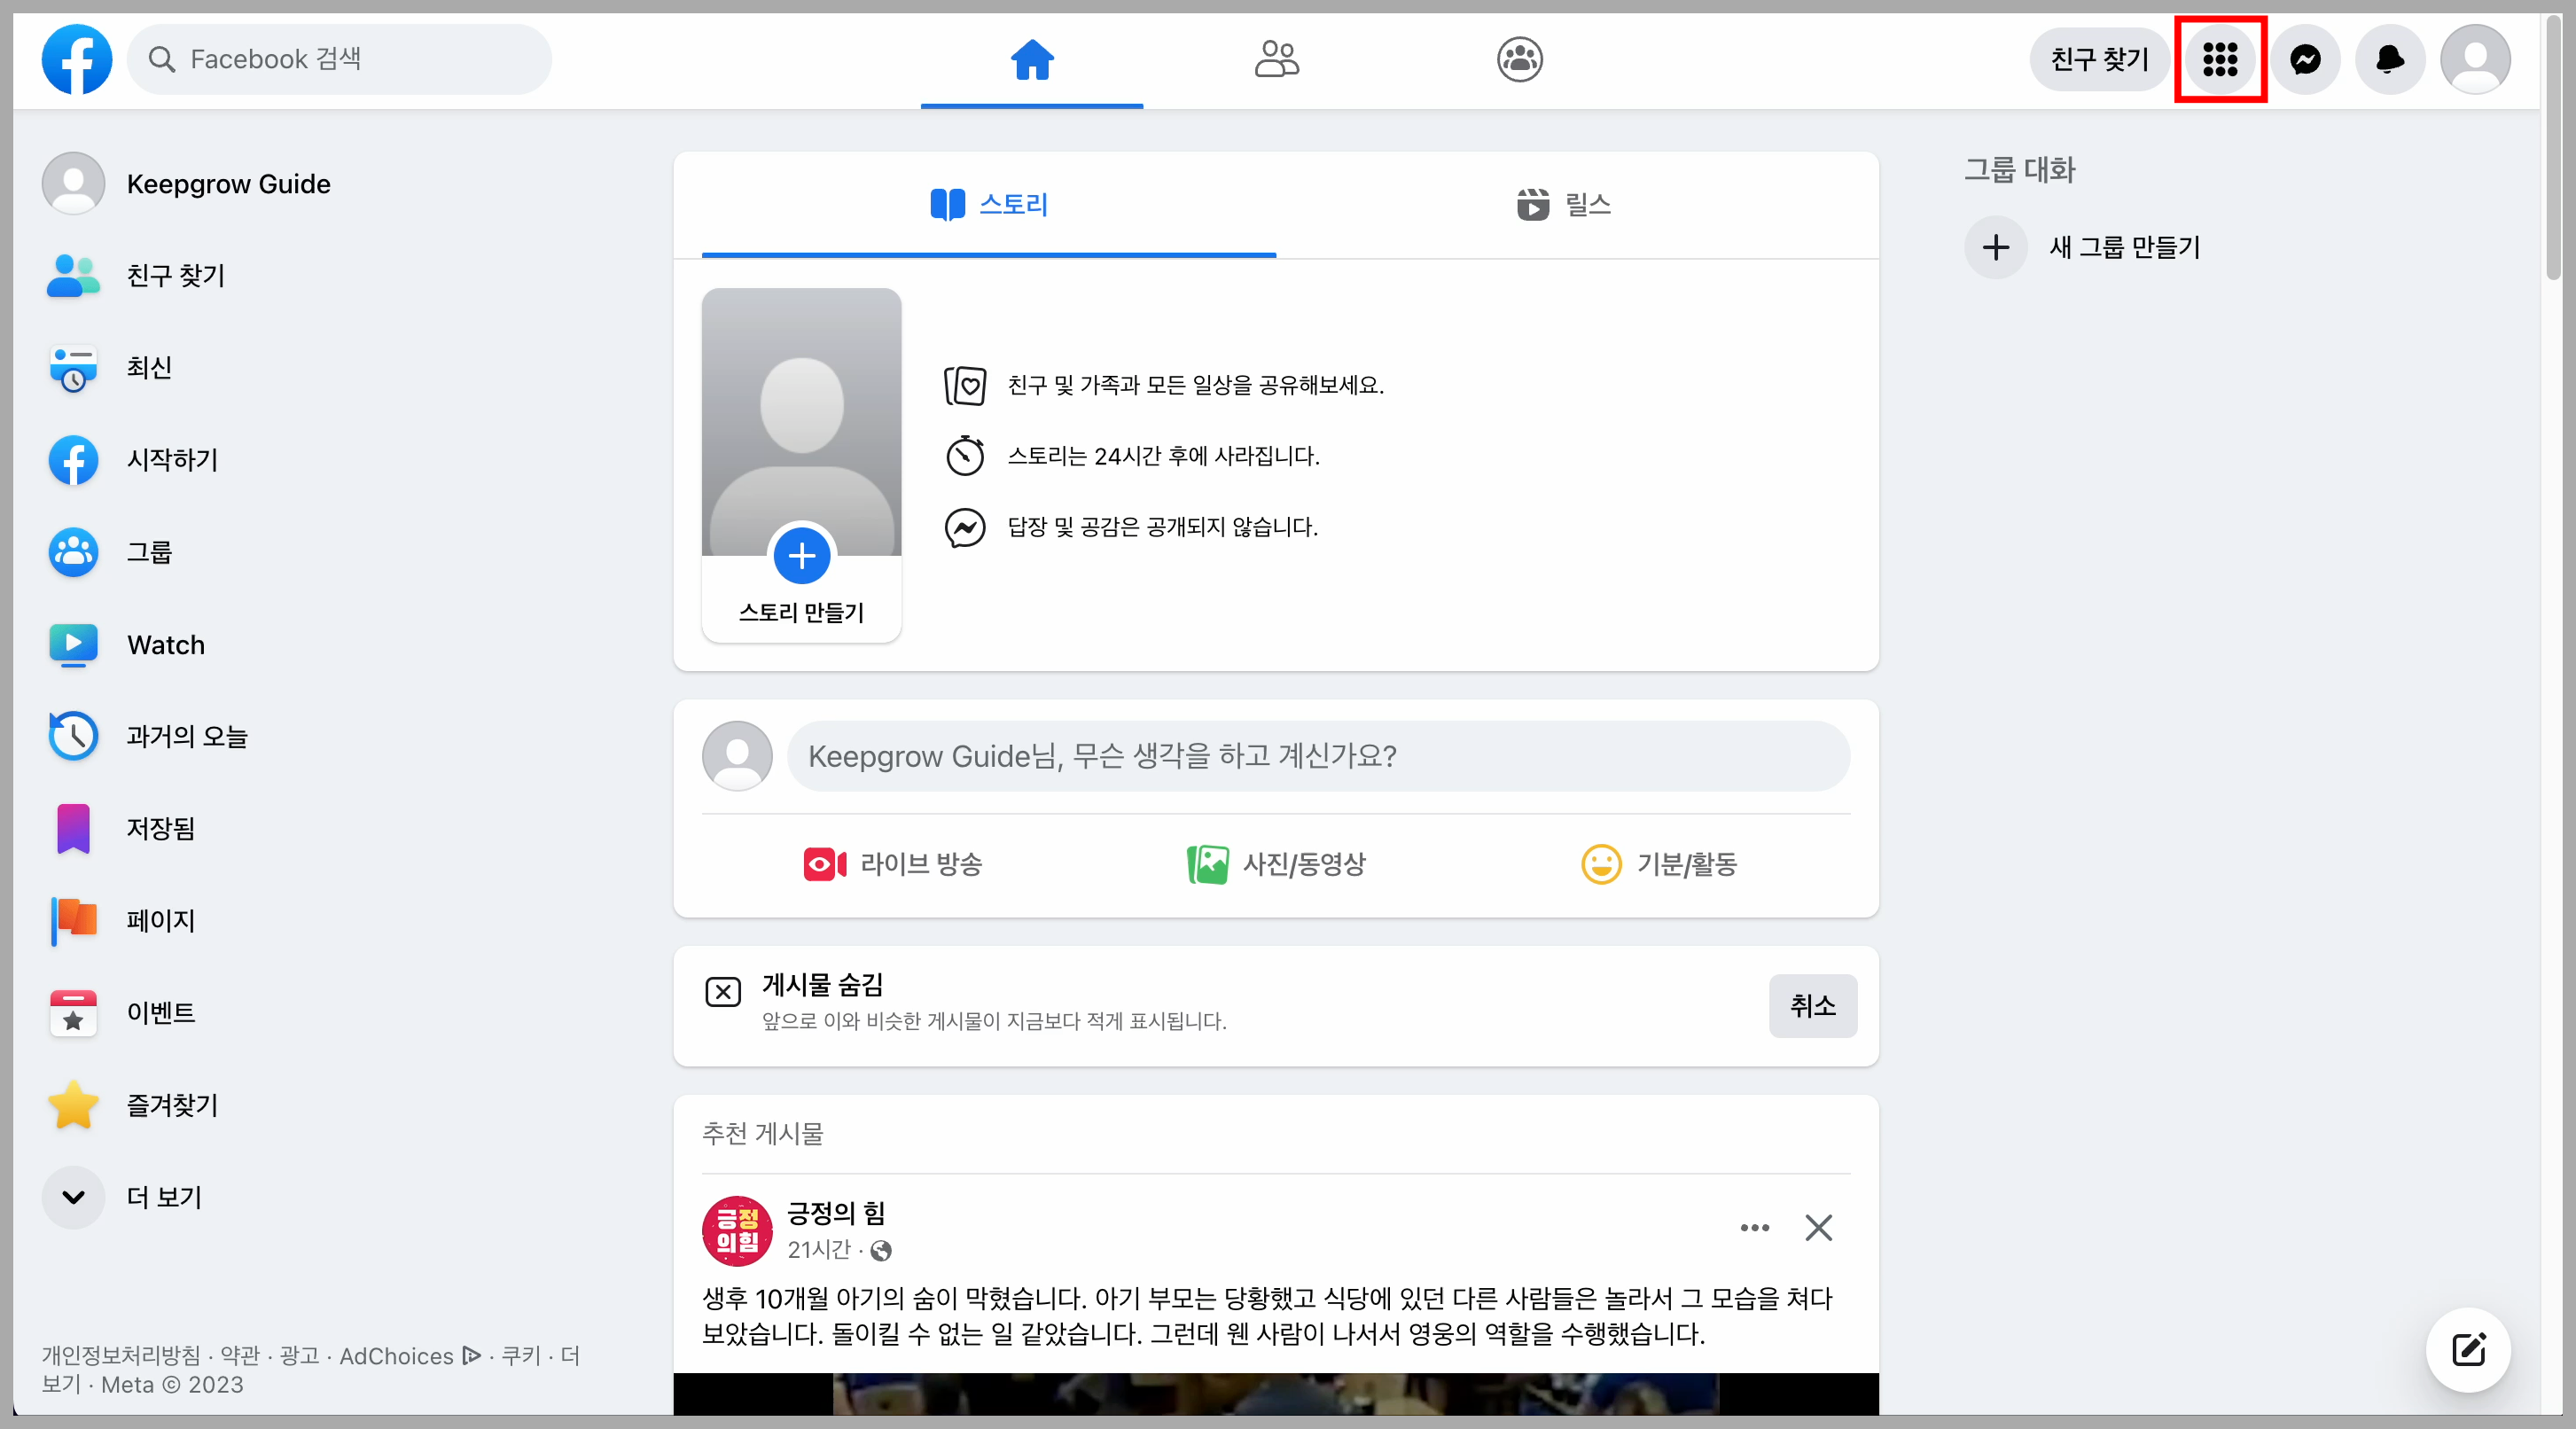
Task: Switch to the 릴스 tab
Action: pyautogui.click(x=1563, y=204)
